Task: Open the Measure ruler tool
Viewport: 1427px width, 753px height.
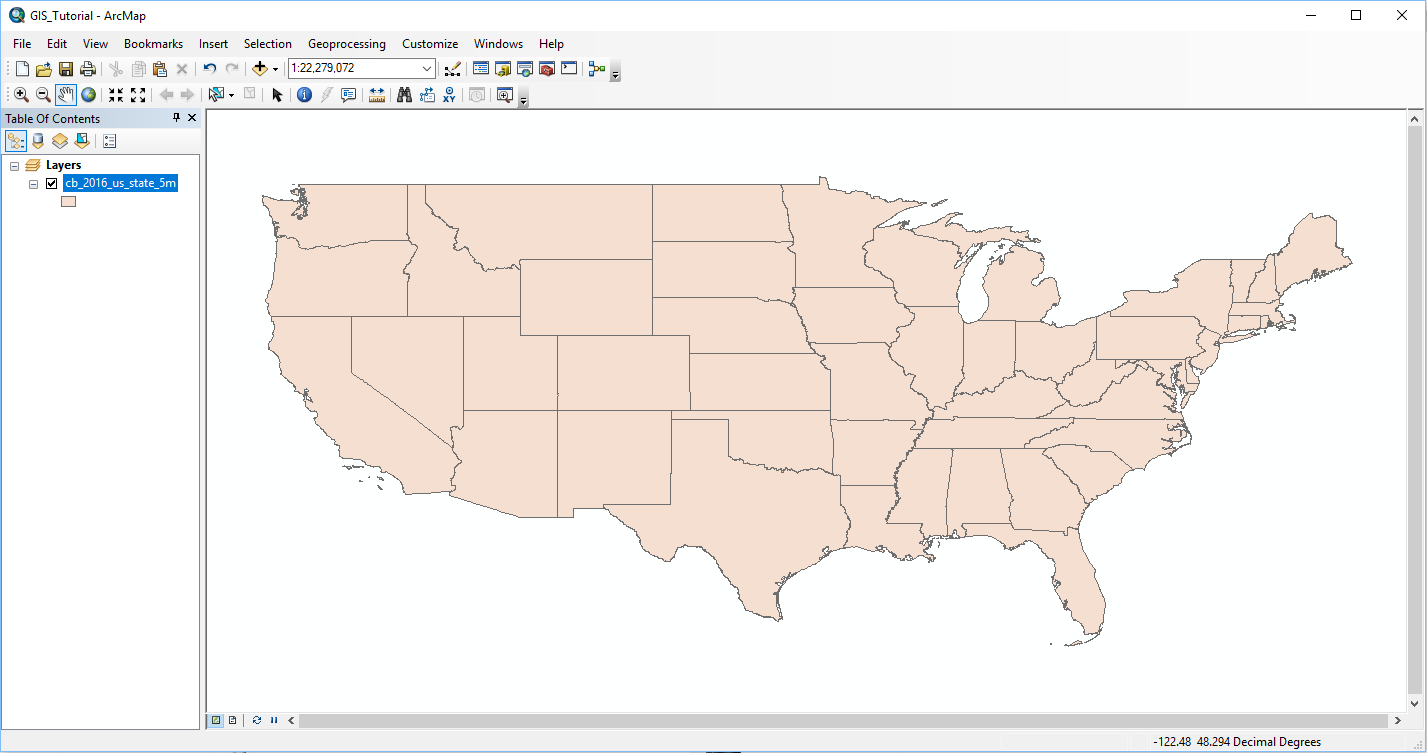Action: pos(377,95)
